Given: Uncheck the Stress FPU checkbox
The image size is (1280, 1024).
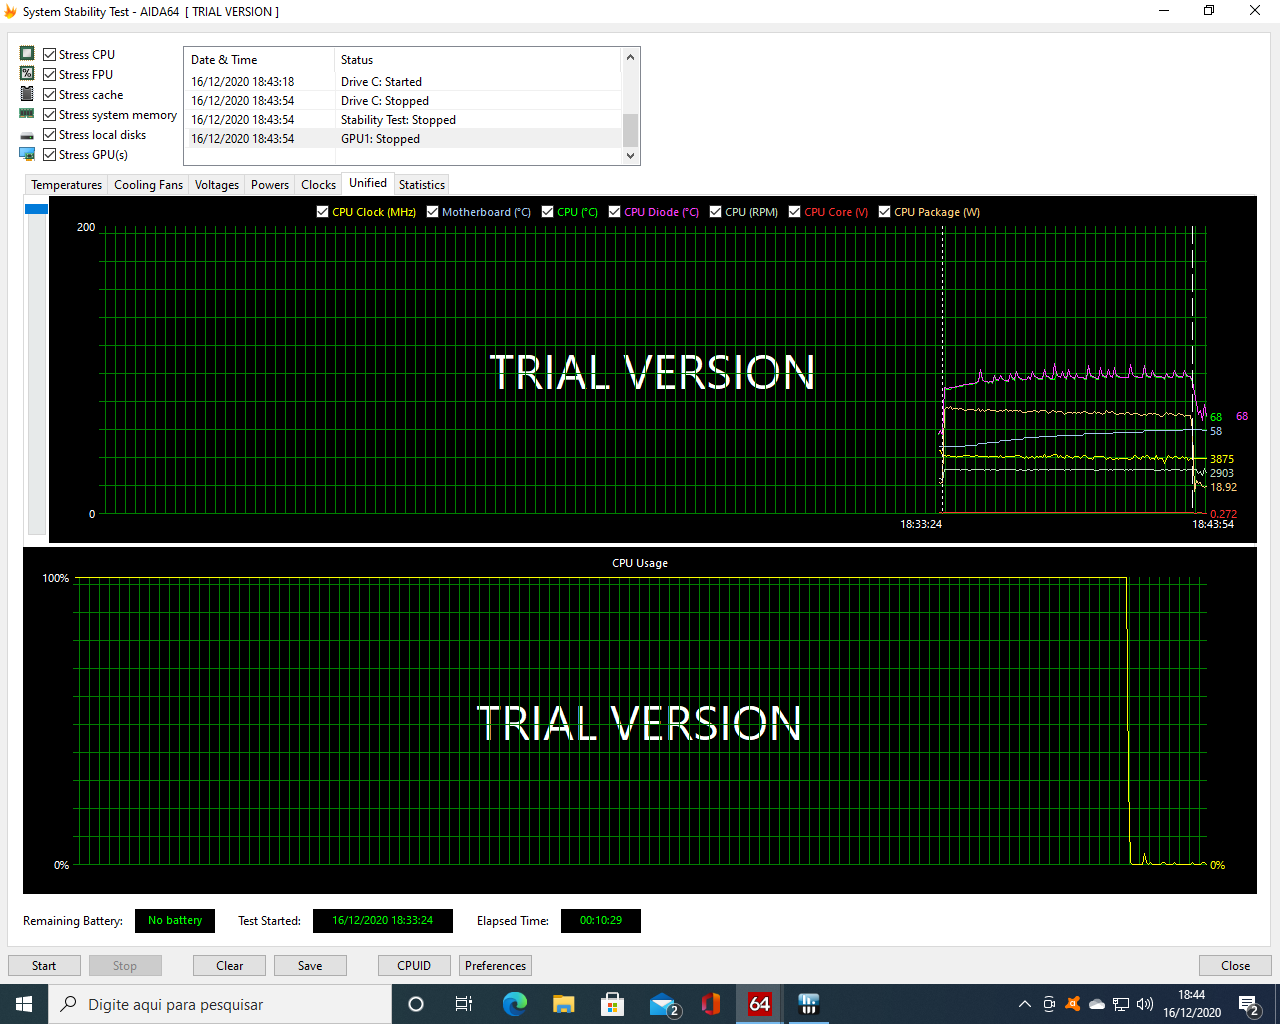Looking at the screenshot, I should pyautogui.click(x=49, y=74).
